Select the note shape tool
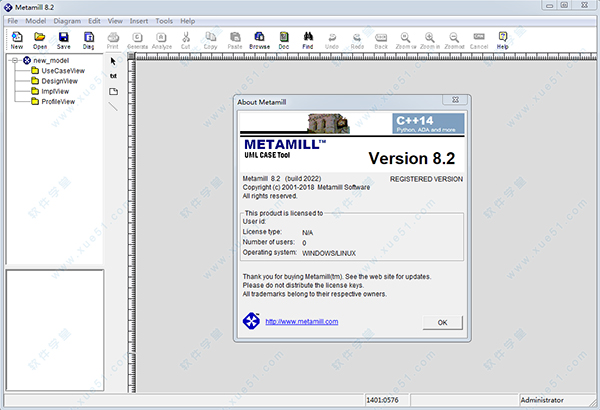600x410 pixels. point(113,91)
